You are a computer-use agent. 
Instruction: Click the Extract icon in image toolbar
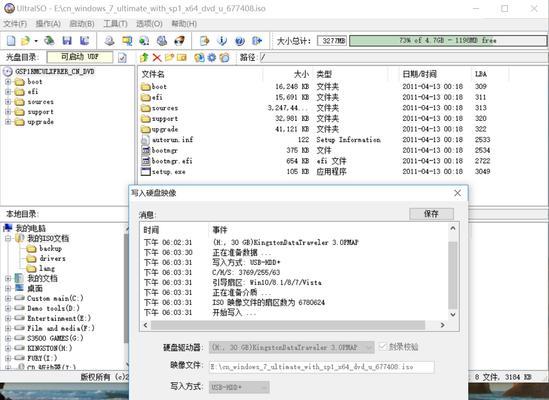(199, 57)
